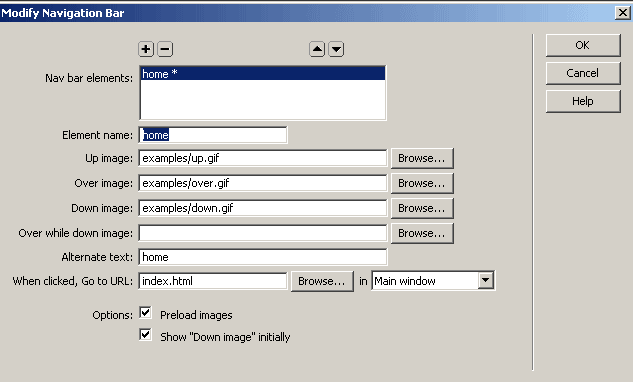Open Help for this dialog
The image size is (633, 382).
tap(583, 101)
